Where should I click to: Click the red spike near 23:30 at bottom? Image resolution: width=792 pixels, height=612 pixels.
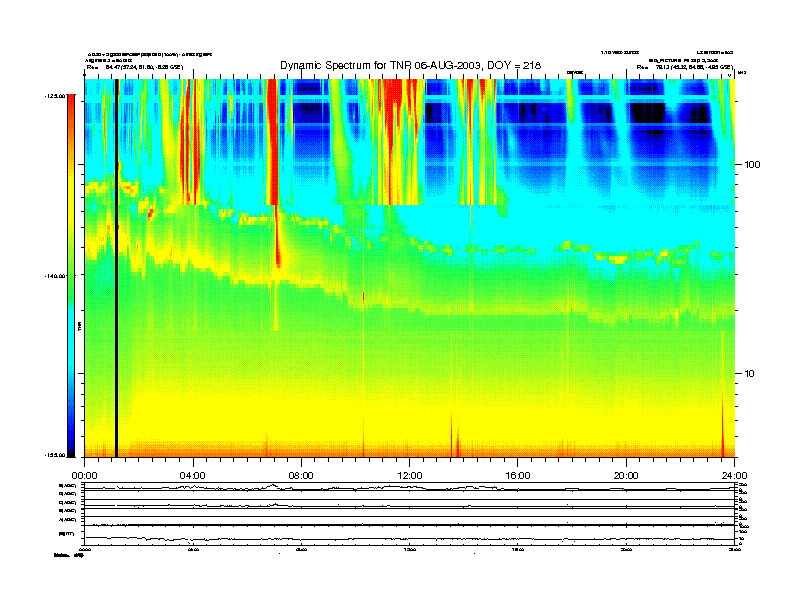point(723,424)
